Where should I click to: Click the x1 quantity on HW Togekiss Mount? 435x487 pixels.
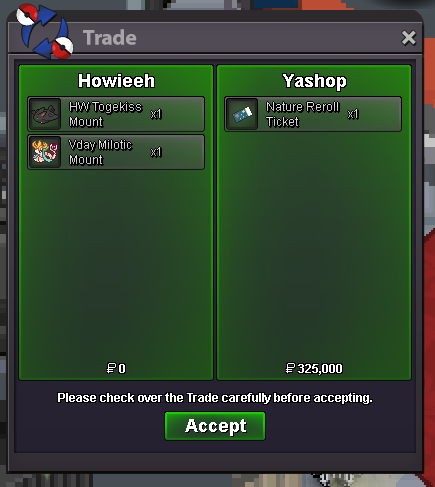156,114
